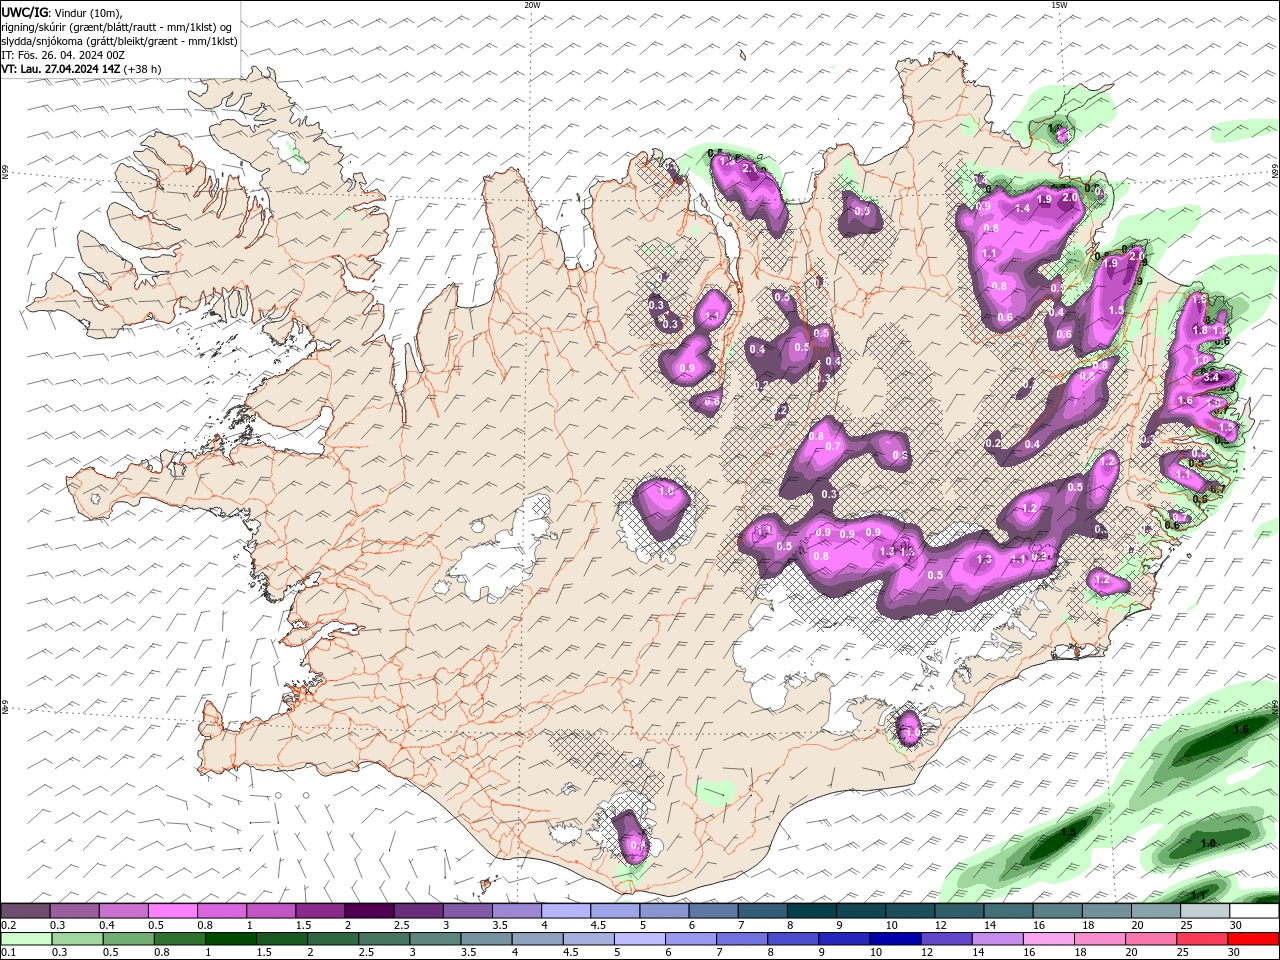
Task: Select the 'rigning/skúrir' legend description line
Action: point(116,26)
